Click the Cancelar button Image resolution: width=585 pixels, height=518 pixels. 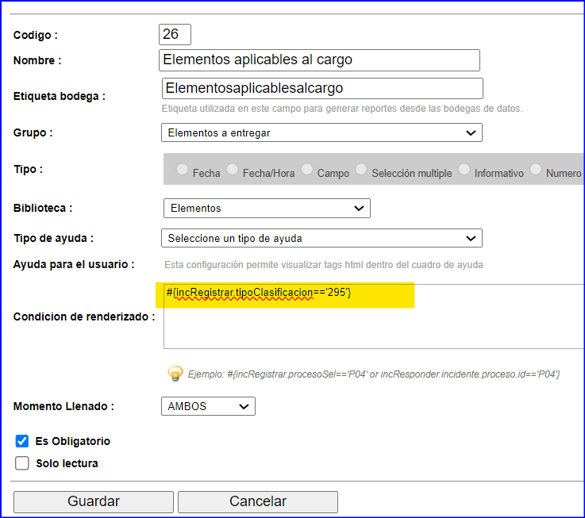coord(258,502)
